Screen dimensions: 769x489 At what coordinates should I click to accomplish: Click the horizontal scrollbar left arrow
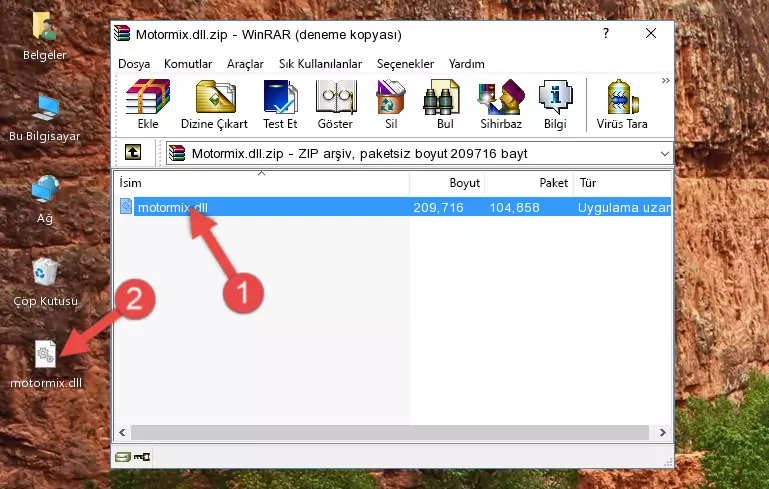(x=122, y=433)
